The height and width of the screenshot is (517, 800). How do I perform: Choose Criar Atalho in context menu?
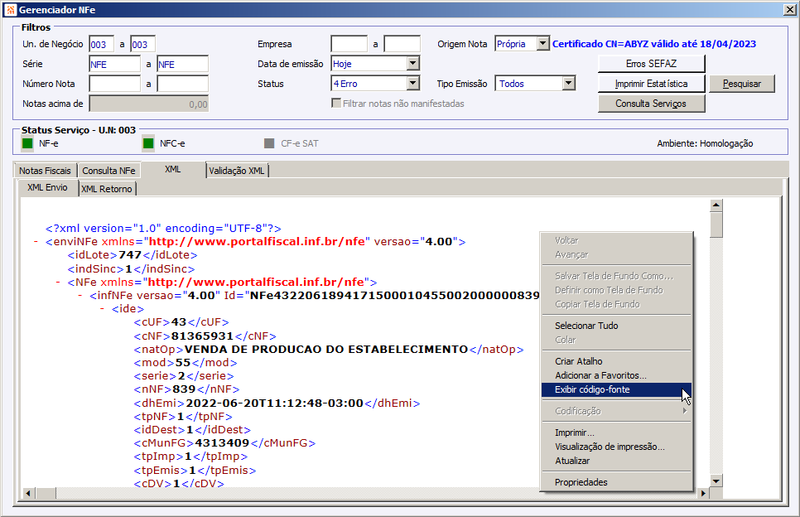[x=616, y=361]
